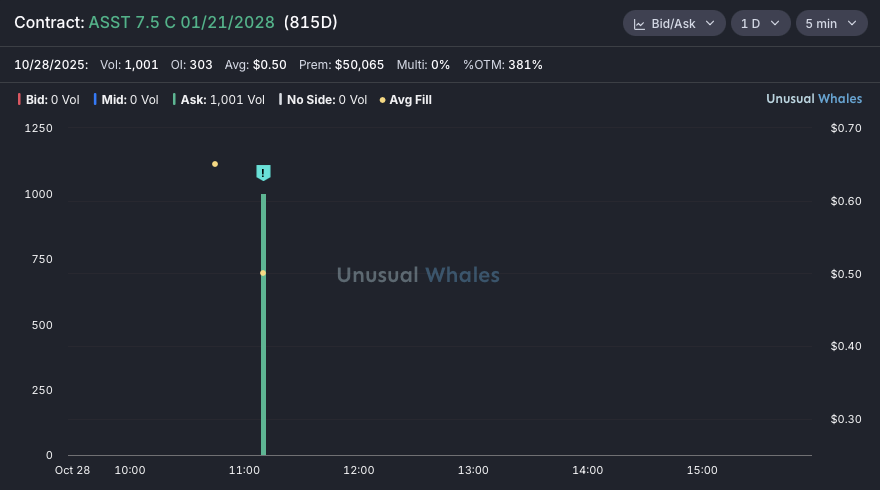Click the green ask volume bar at 11:10
The width and height of the screenshot is (880, 490).
[263, 324]
